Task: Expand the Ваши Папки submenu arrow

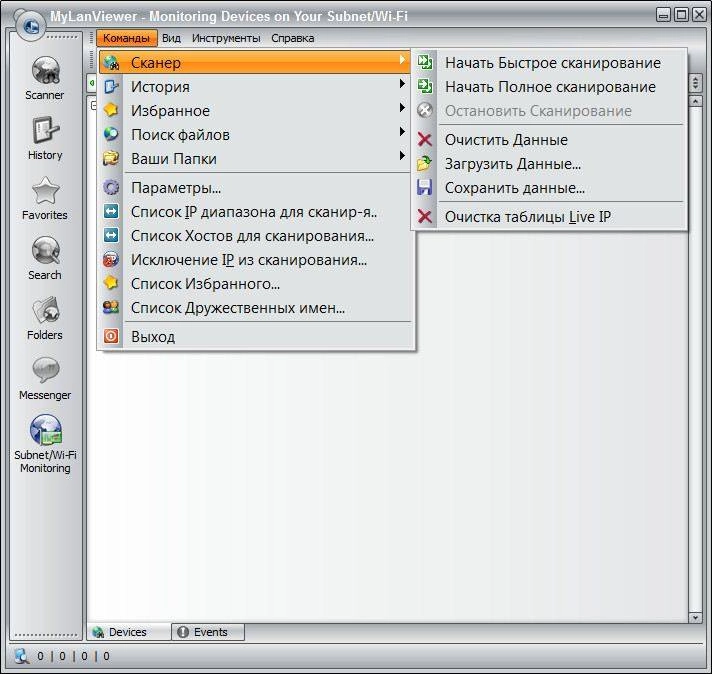Action: (x=402, y=156)
